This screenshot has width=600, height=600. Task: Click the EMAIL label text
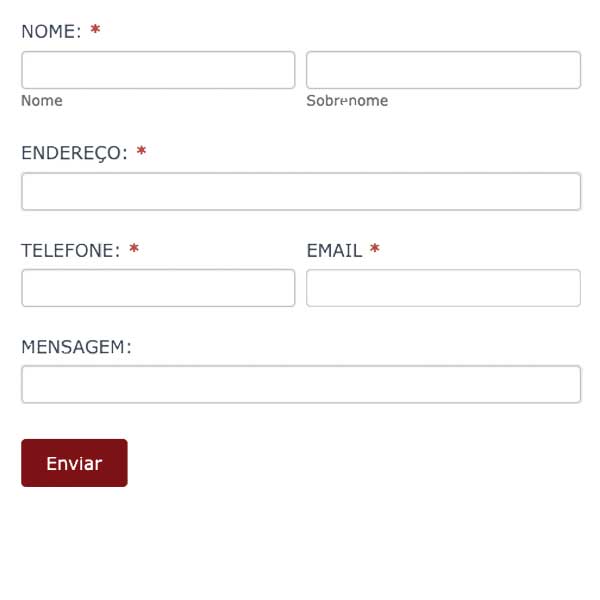tap(334, 251)
